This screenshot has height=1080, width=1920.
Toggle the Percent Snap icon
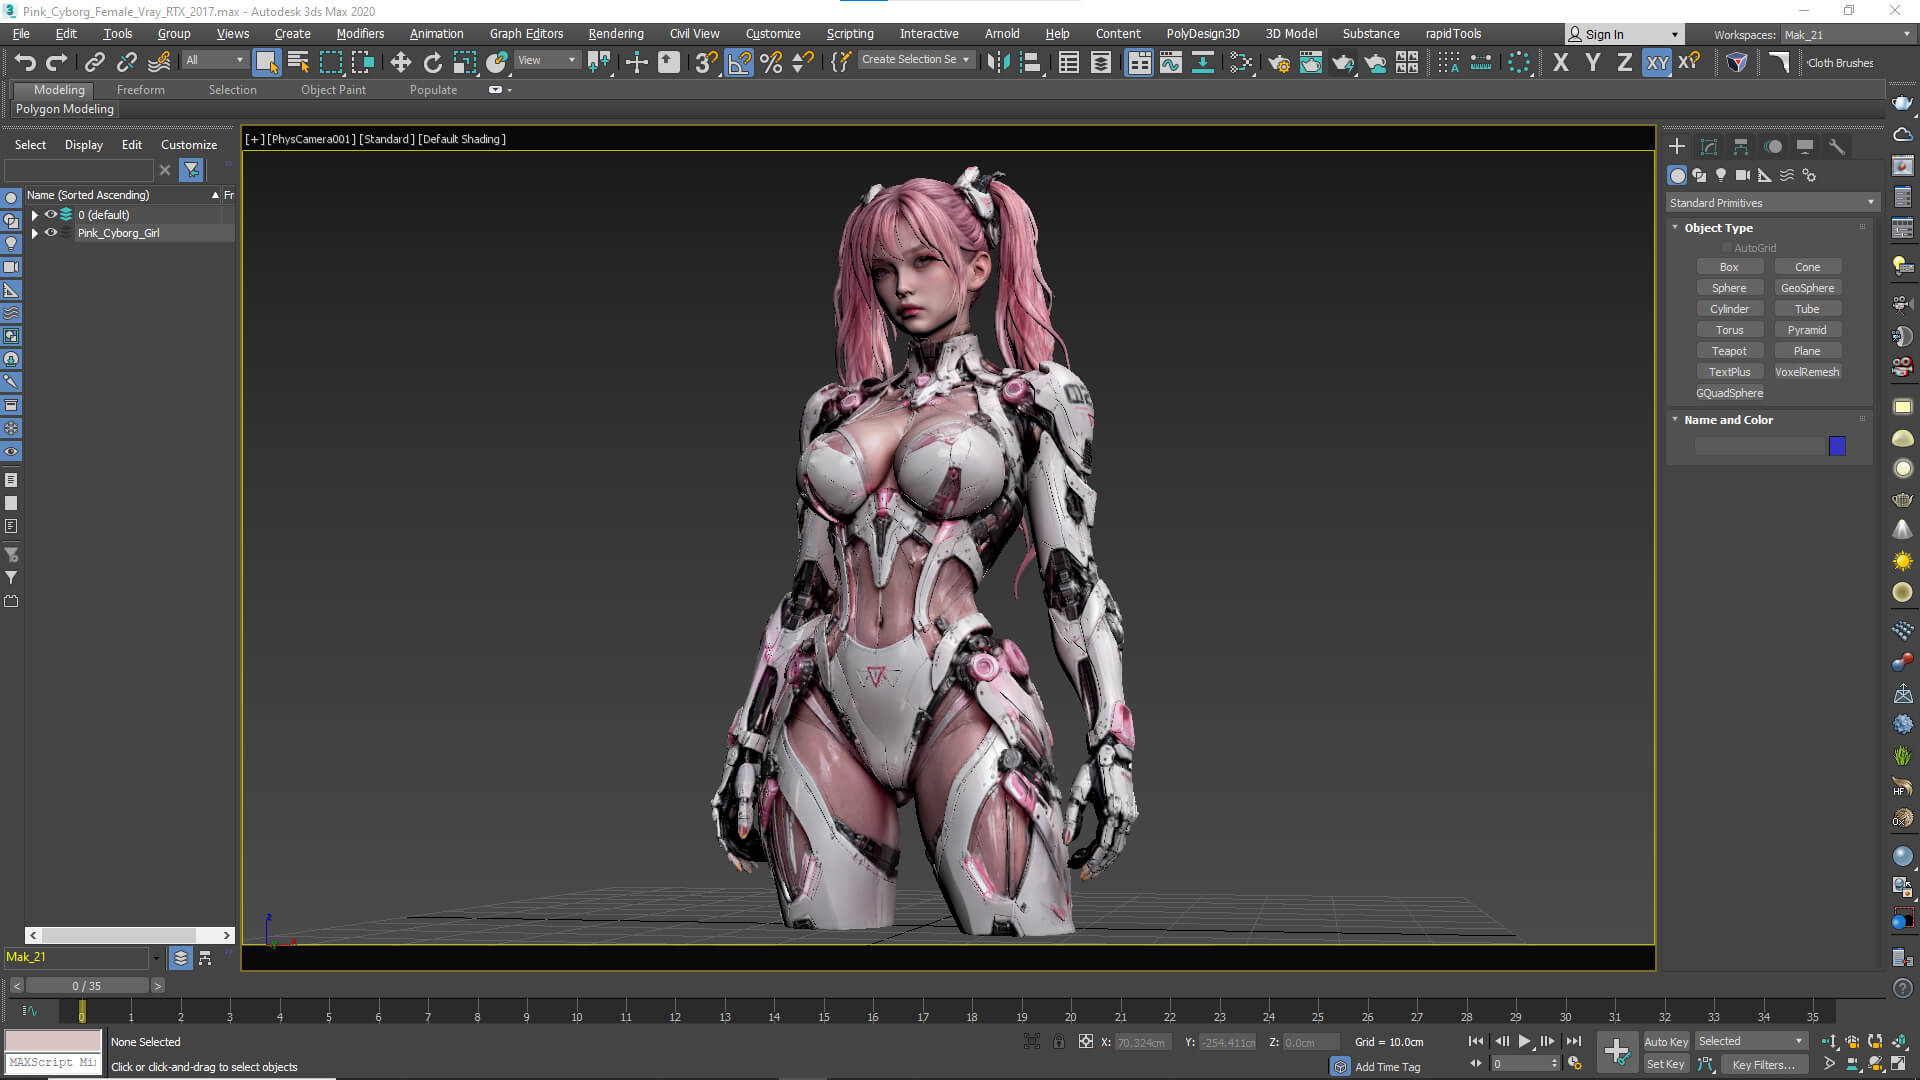[771, 63]
